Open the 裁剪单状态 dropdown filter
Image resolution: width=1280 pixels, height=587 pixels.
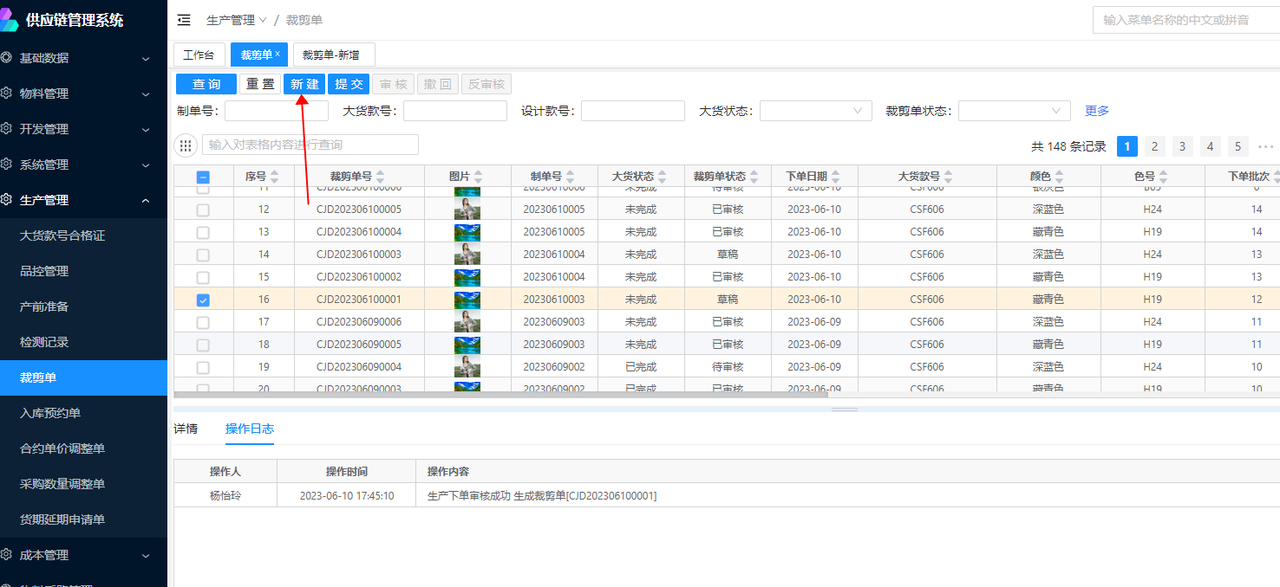pyautogui.click(x=1014, y=111)
